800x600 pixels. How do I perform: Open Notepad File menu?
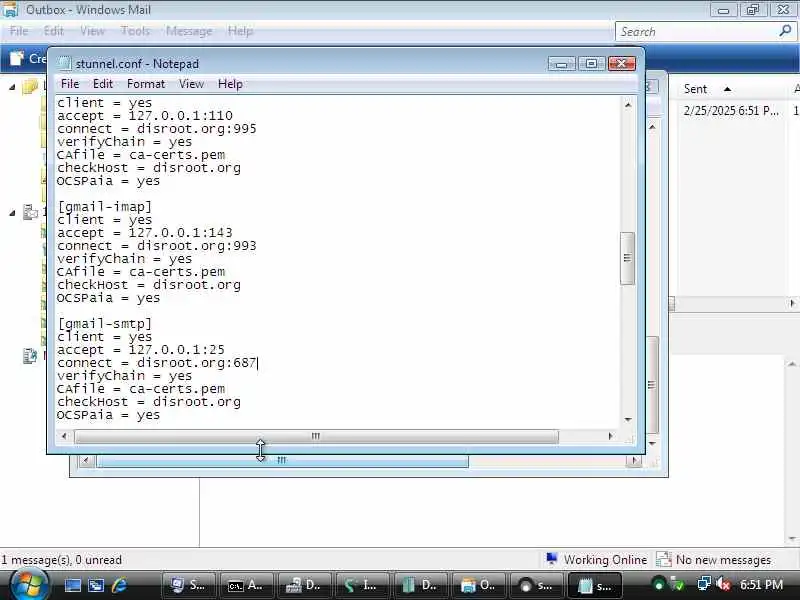[69, 84]
